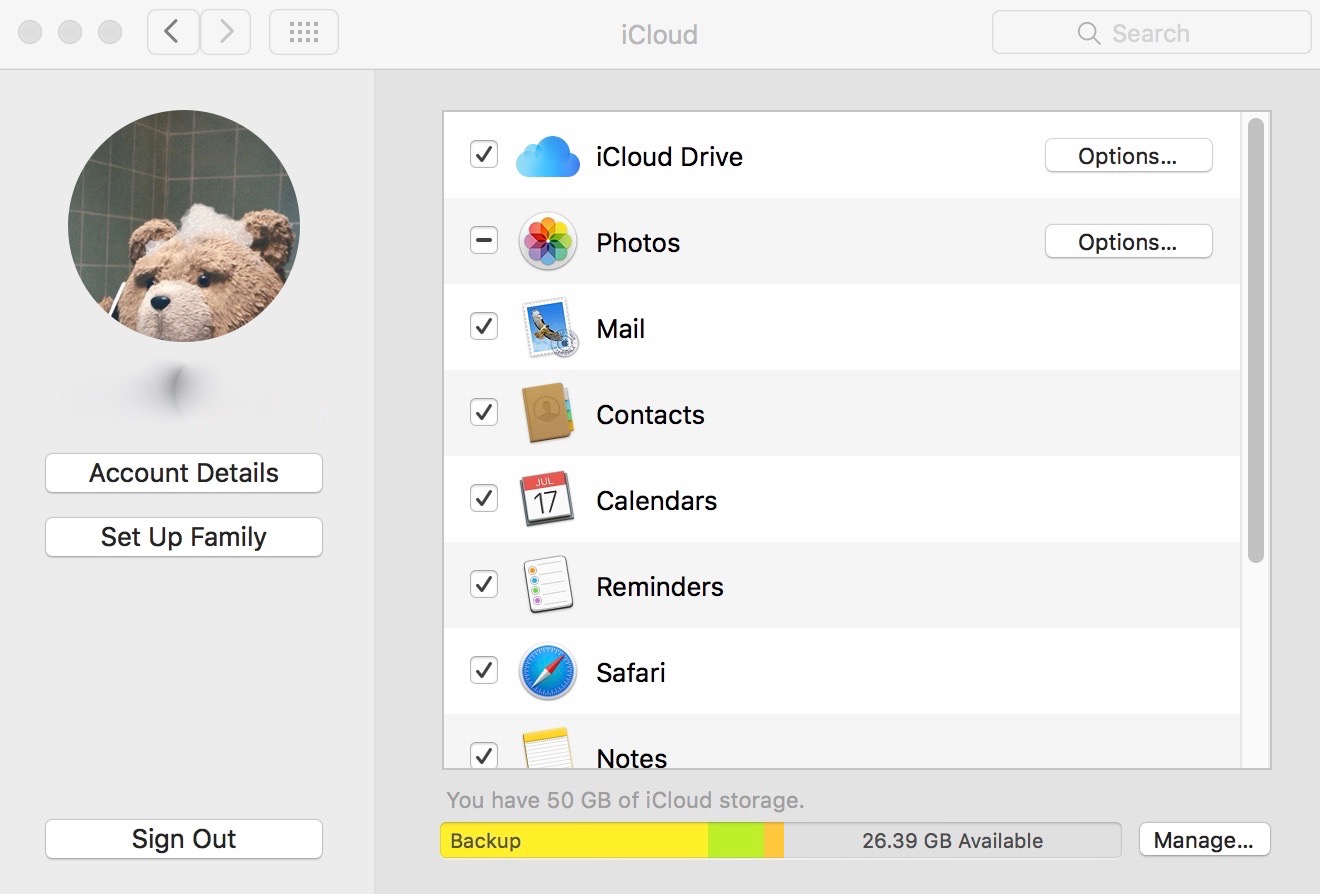Uncheck the Mail checkbox
1320x894 pixels.
(x=484, y=326)
